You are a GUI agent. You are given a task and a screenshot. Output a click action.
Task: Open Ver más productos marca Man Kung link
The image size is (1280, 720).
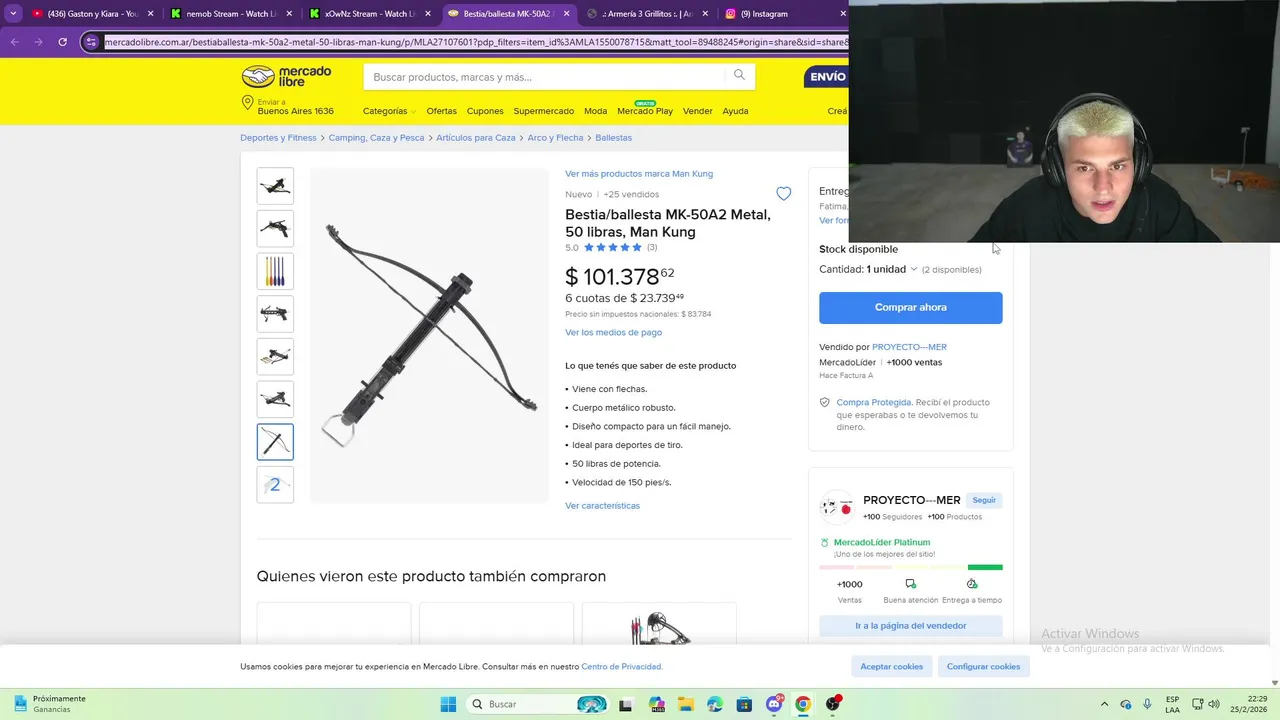click(x=639, y=174)
